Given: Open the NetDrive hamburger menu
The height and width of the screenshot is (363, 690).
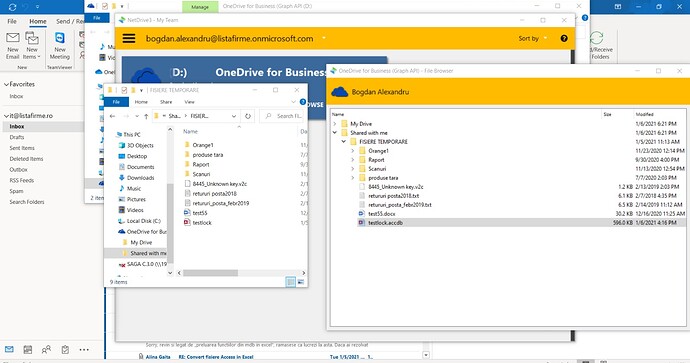Looking at the screenshot, I should click(x=128, y=38).
